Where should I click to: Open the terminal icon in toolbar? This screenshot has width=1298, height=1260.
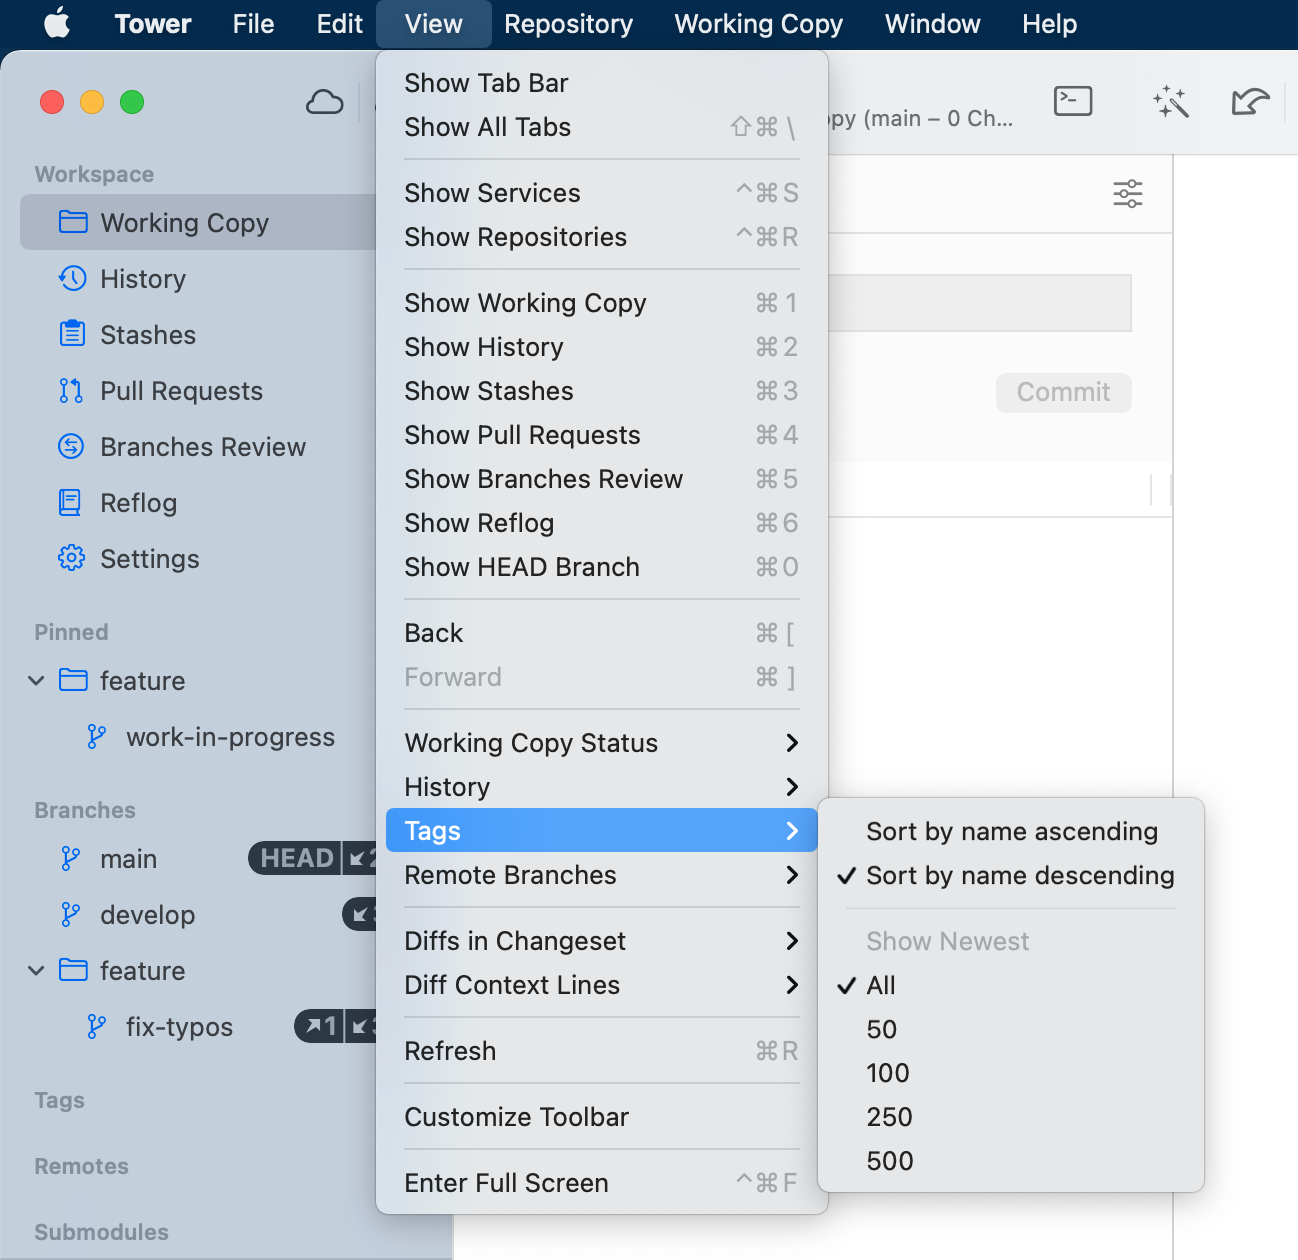pyautogui.click(x=1072, y=101)
